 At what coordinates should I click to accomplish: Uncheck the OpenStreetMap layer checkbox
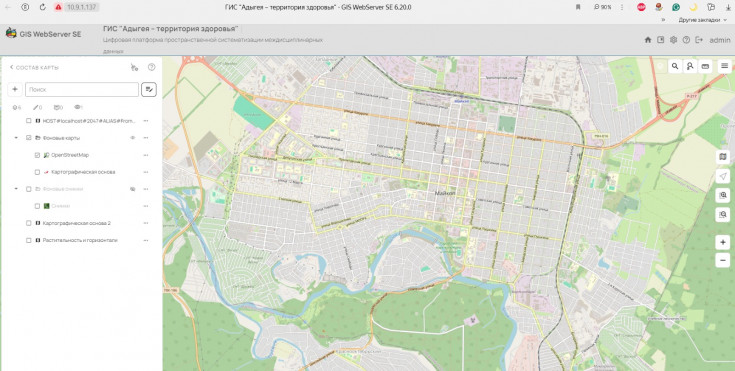[38, 155]
